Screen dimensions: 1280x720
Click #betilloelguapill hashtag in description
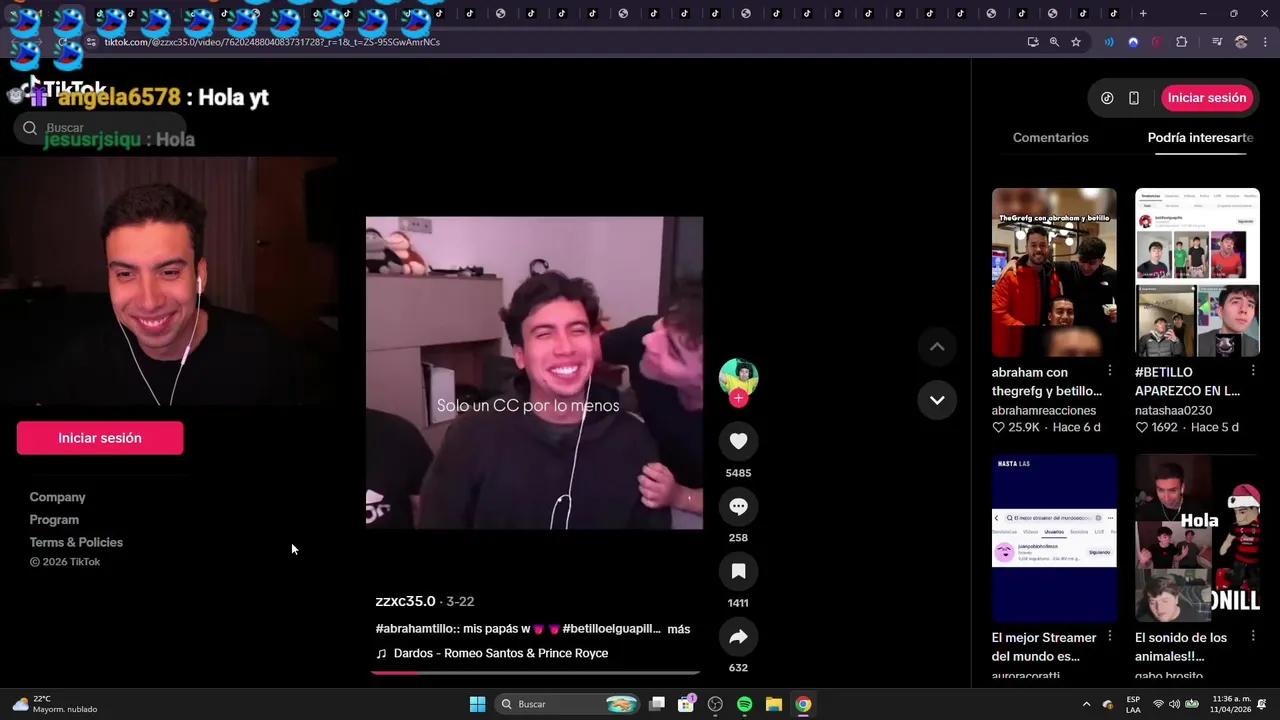611,629
